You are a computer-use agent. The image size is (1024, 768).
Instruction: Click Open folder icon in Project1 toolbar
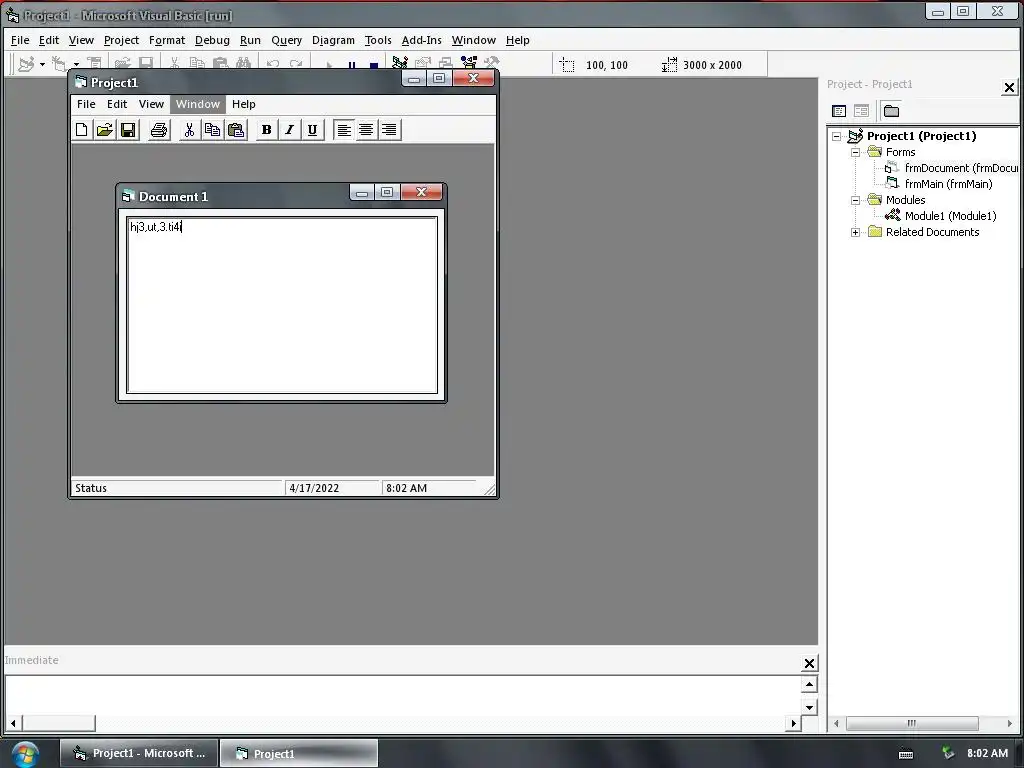click(x=104, y=130)
